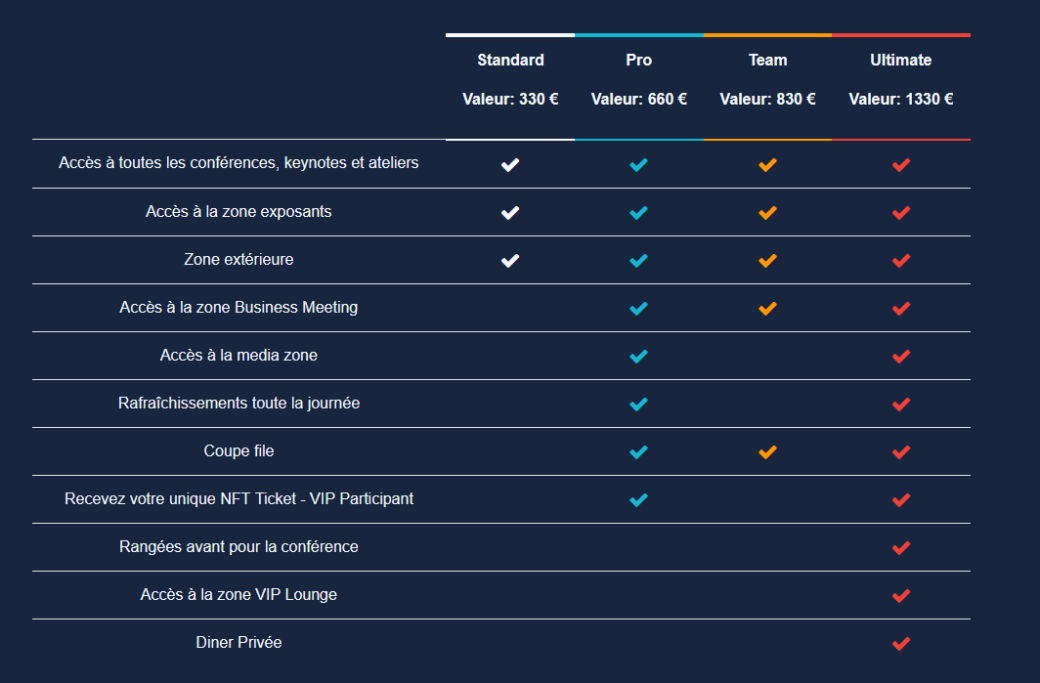This screenshot has height=683, width=1040.
Task: Click the Pro checkmark for NFT Ticket row
Action: click(x=638, y=500)
